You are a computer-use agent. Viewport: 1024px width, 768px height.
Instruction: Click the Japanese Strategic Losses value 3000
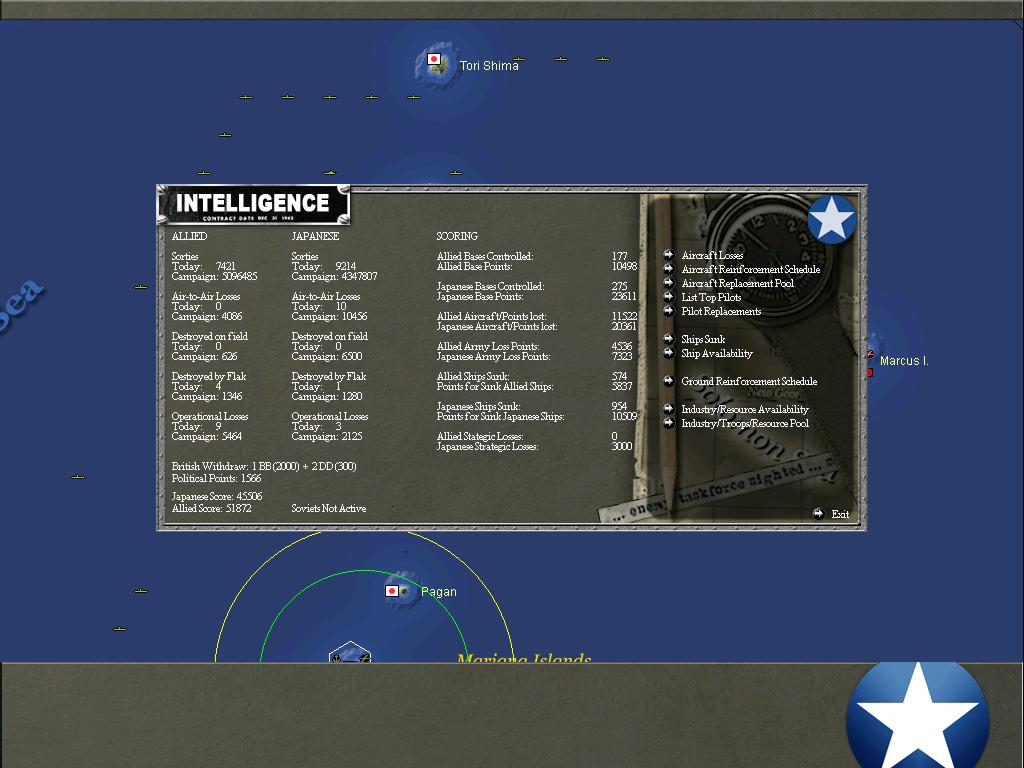(x=621, y=446)
